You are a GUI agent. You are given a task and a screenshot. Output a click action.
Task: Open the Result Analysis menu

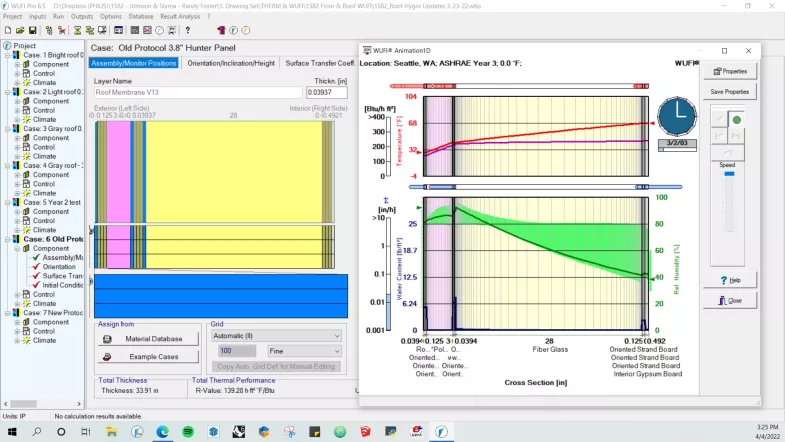click(181, 17)
